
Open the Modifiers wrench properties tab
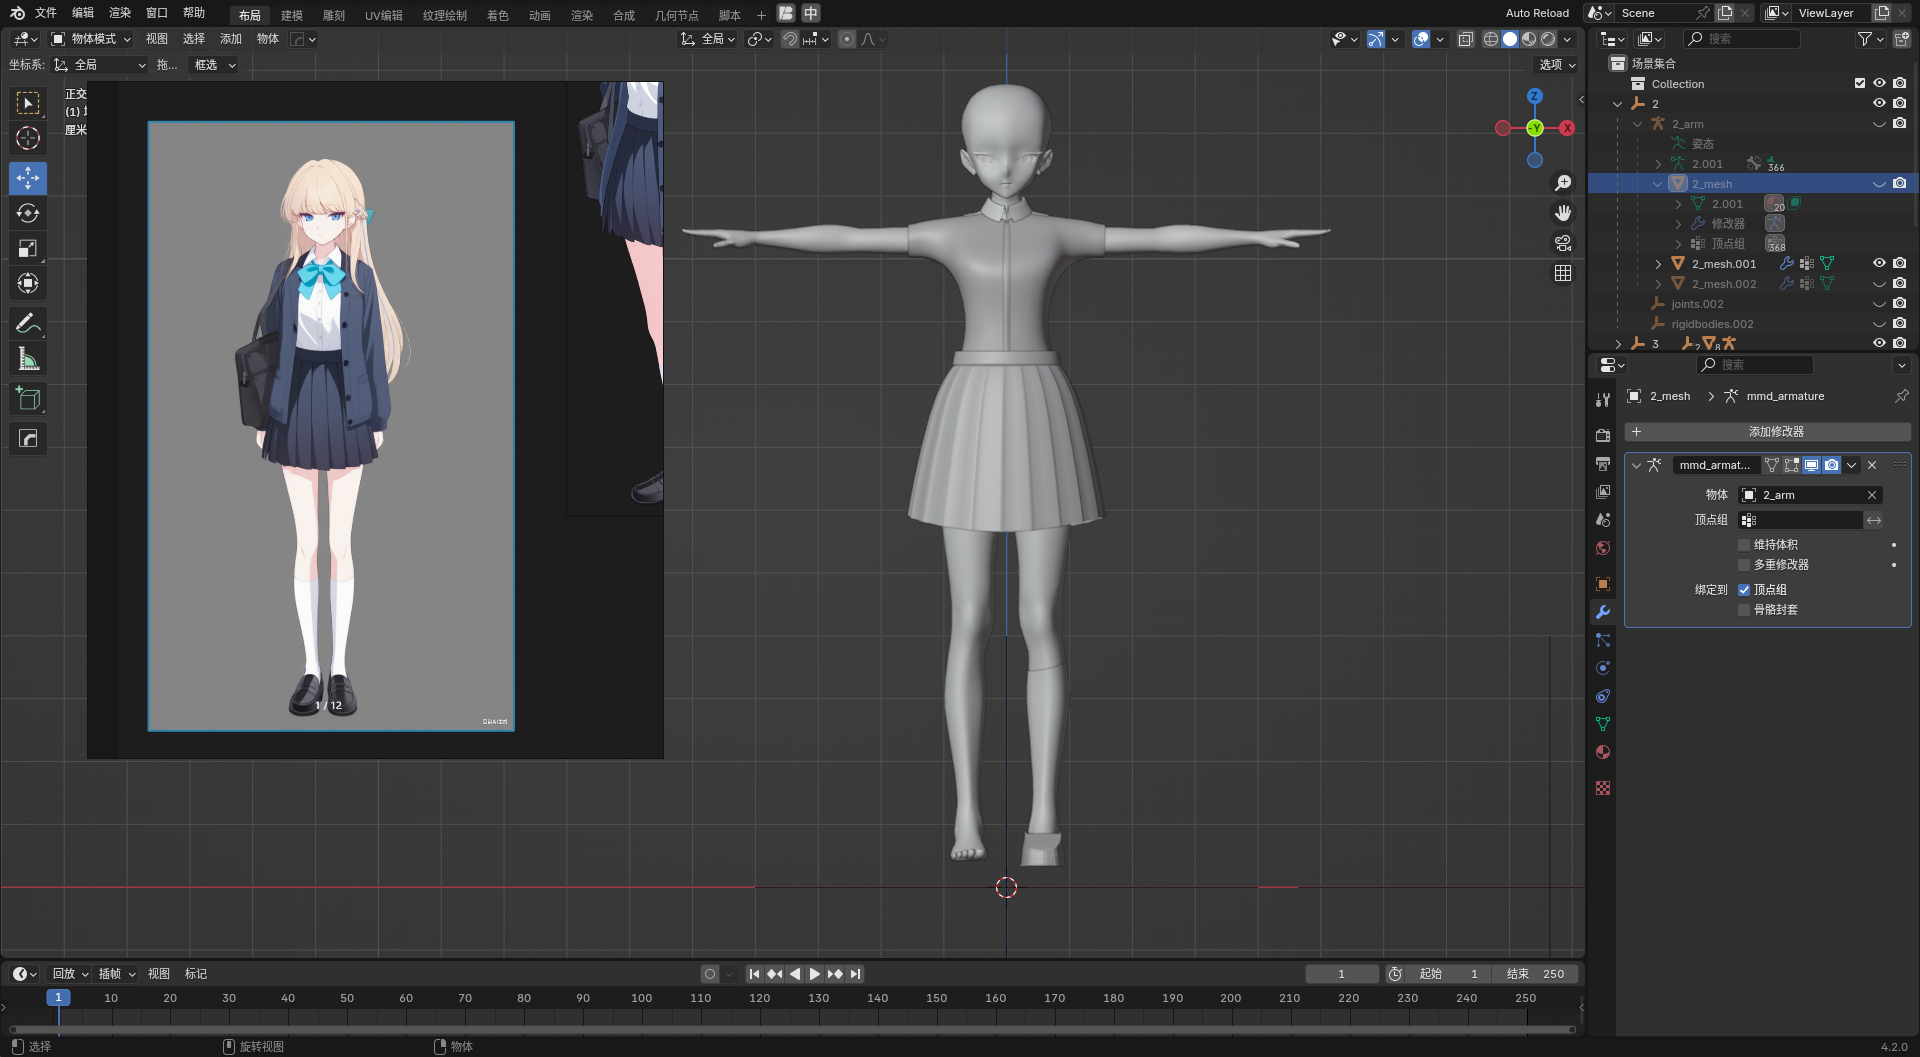(1603, 612)
